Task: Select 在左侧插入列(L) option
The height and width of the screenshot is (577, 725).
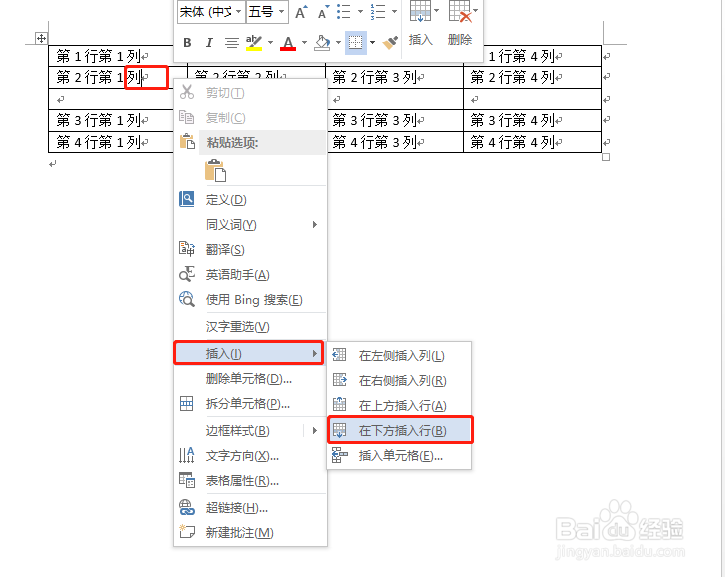Action: [399, 355]
